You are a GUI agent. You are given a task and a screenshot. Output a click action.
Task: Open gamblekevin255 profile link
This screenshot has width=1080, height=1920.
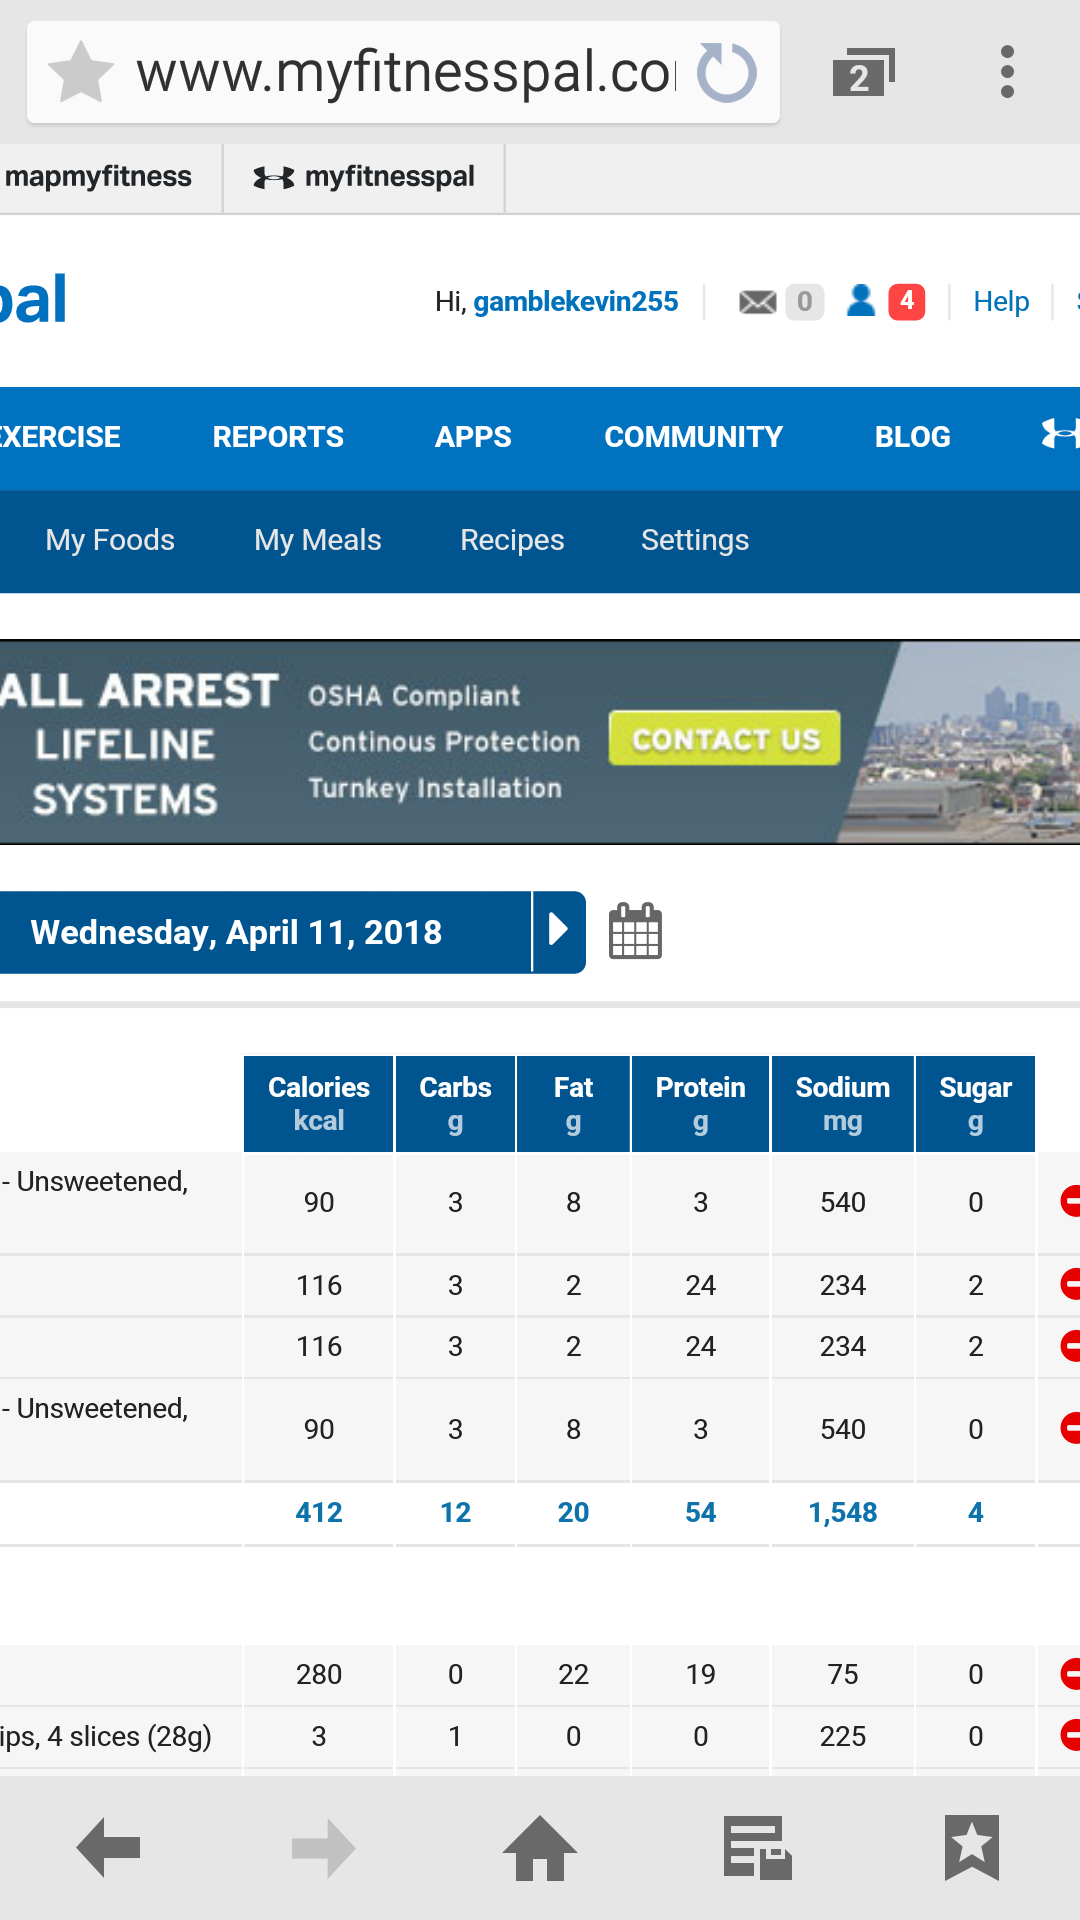[576, 302]
